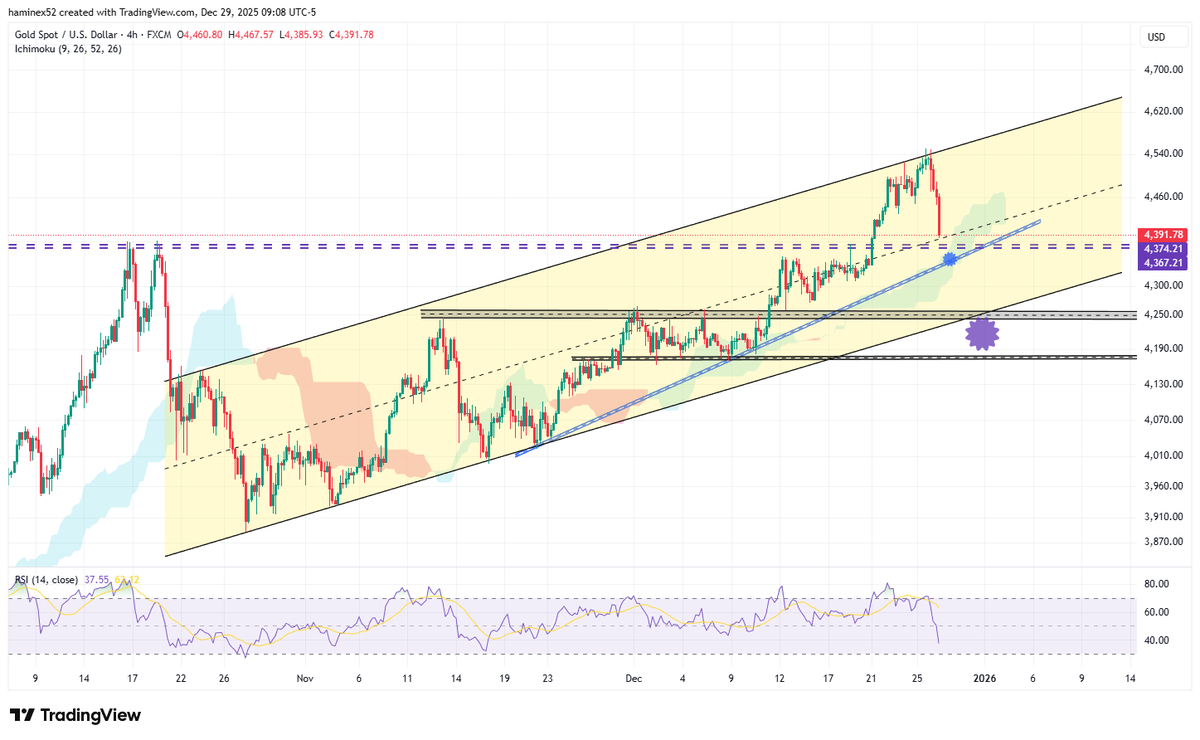Click the 4,620.00 price axis label

point(1166,112)
